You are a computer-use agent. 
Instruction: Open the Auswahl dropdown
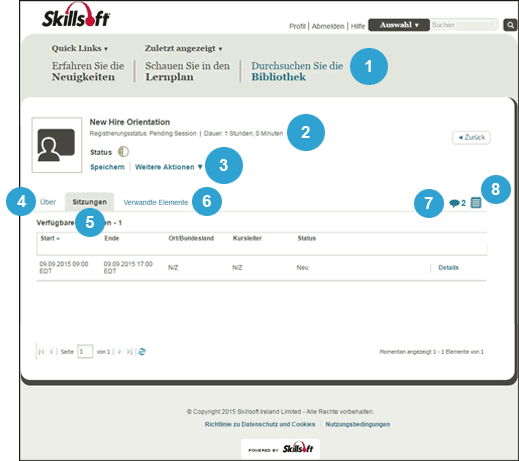tap(399, 25)
